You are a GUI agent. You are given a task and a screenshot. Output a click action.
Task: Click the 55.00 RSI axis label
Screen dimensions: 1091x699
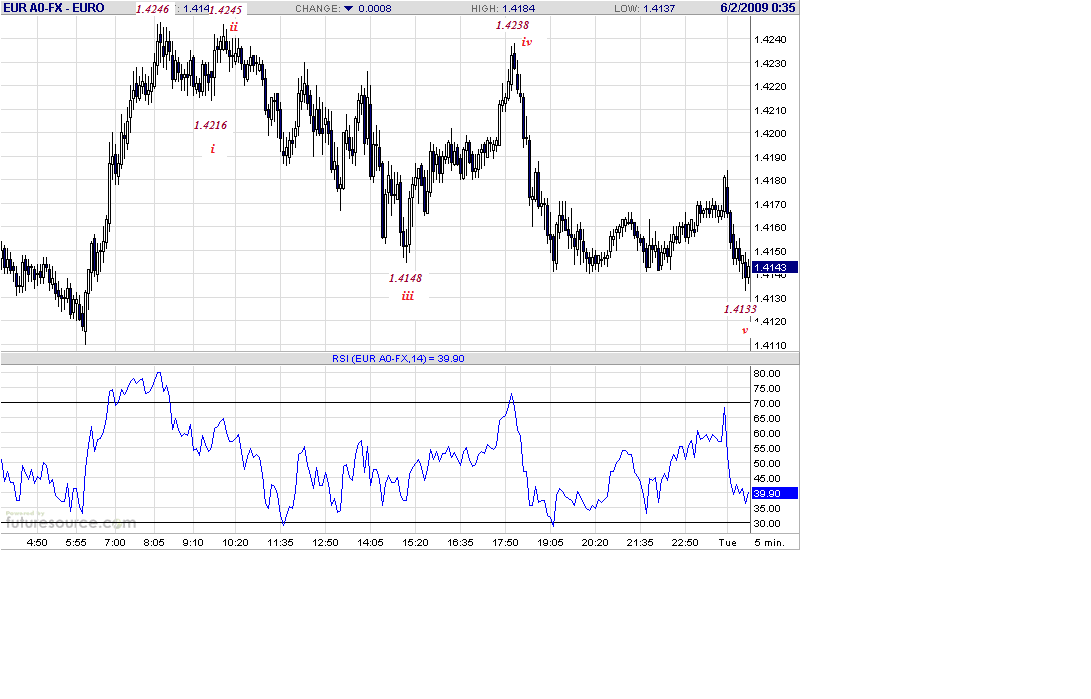(767, 449)
